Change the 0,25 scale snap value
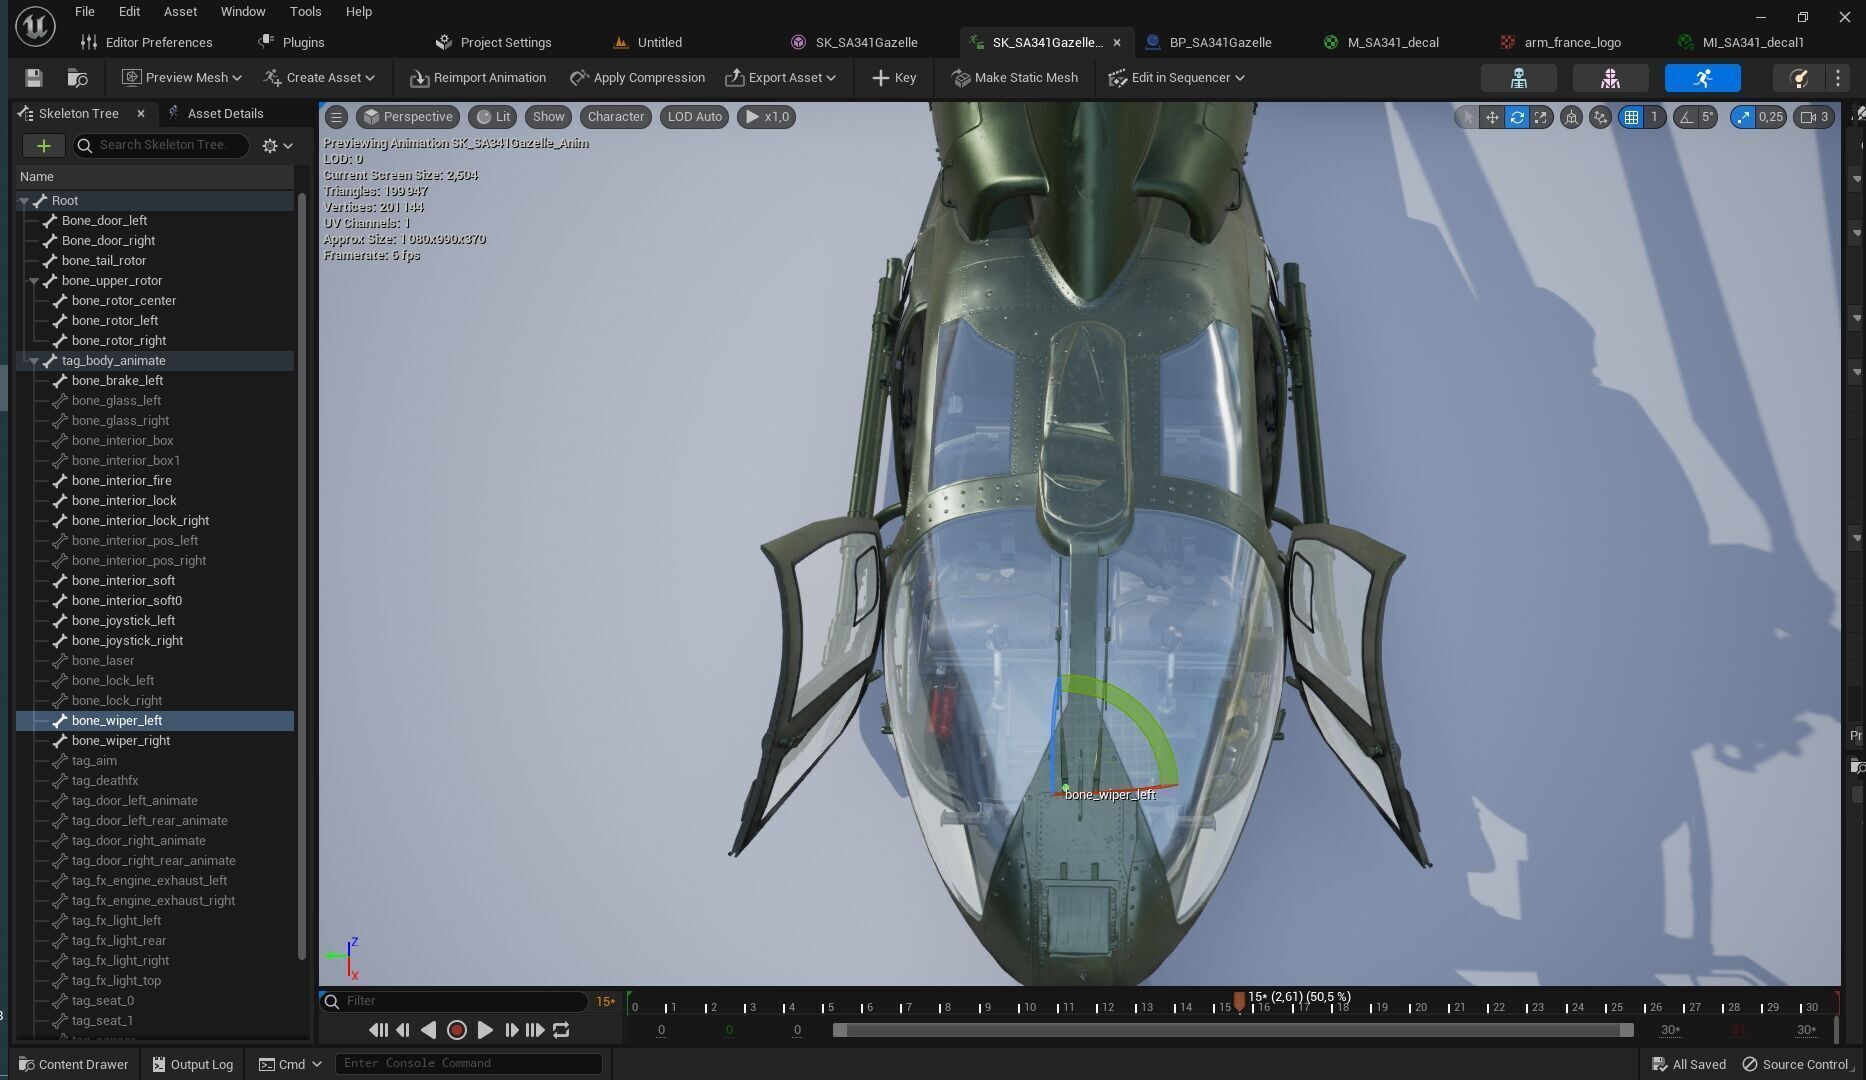This screenshot has height=1080, width=1866. point(1771,117)
